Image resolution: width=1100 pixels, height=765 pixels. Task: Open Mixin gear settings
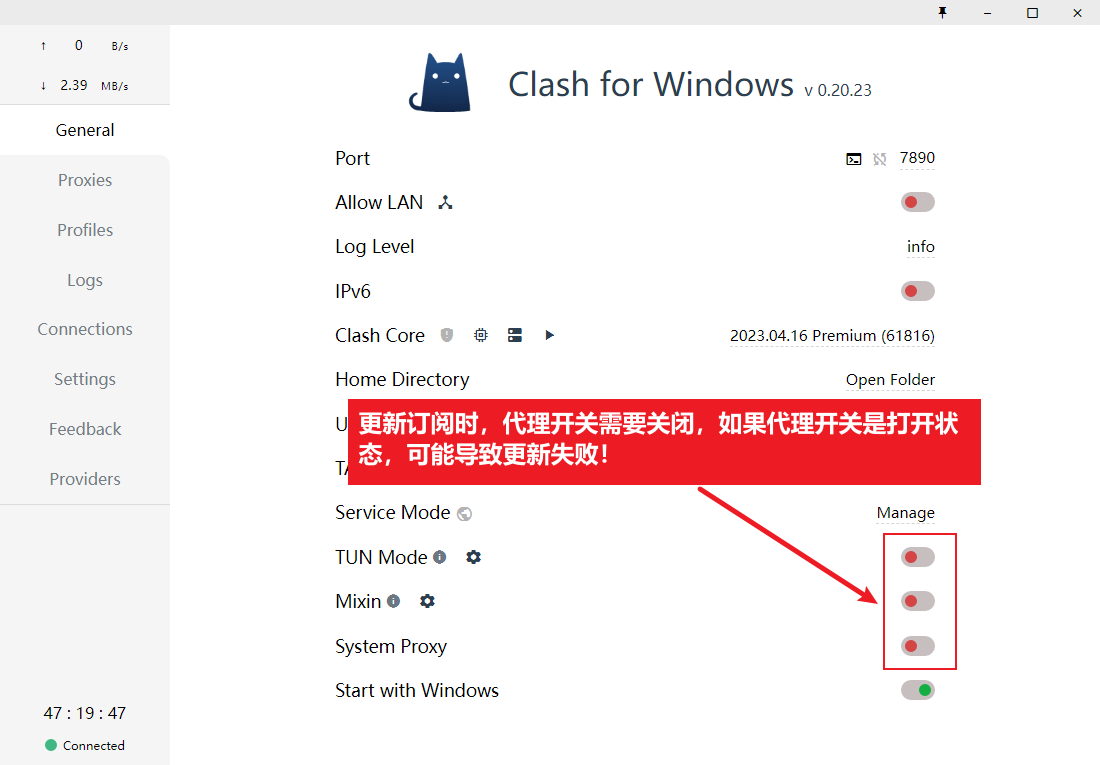pos(427,601)
